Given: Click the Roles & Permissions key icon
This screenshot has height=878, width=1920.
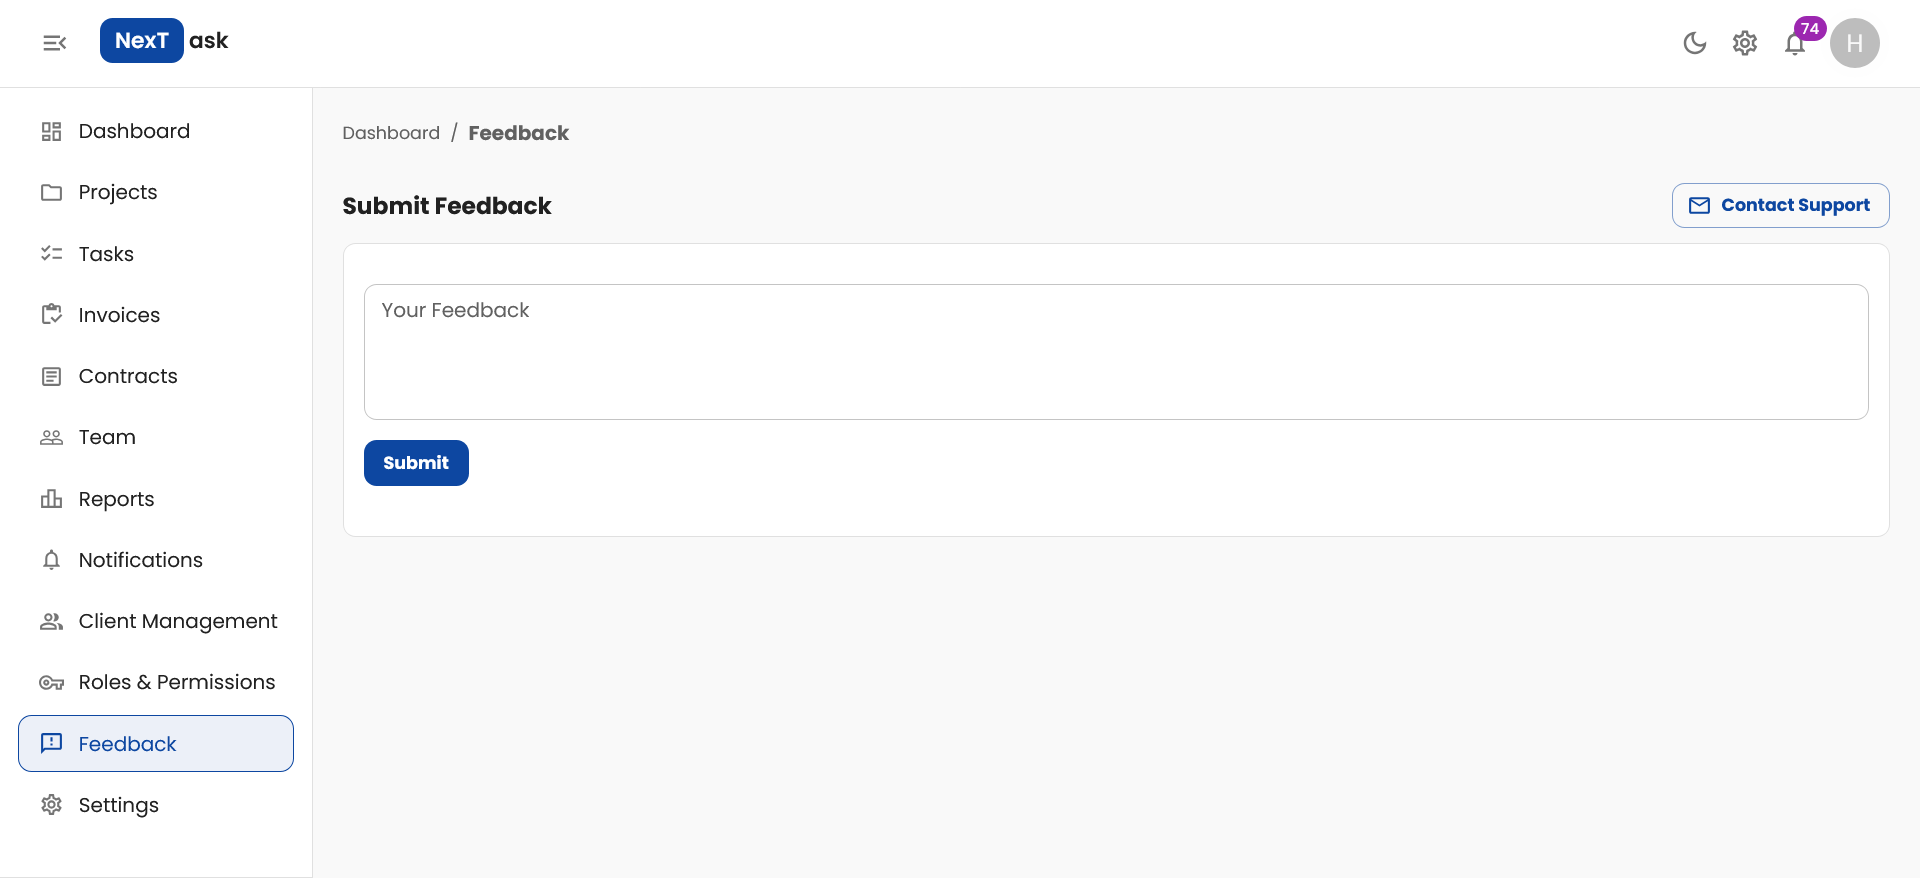Looking at the screenshot, I should [52, 682].
